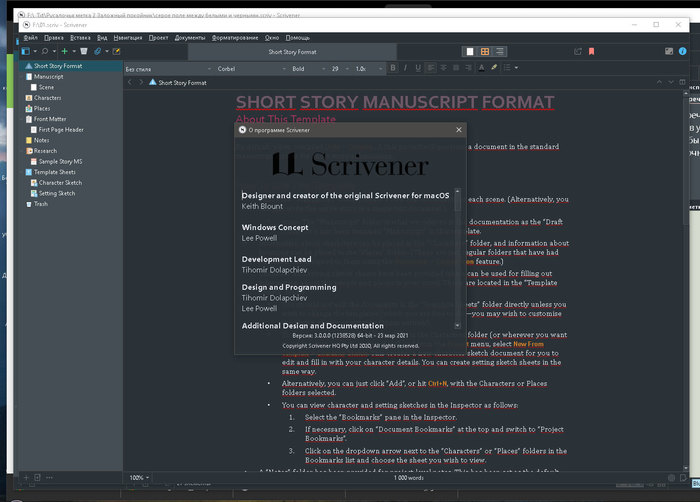The image size is (700, 502).
Task: Apply the text highlight marker tool
Action: tap(494, 68)
